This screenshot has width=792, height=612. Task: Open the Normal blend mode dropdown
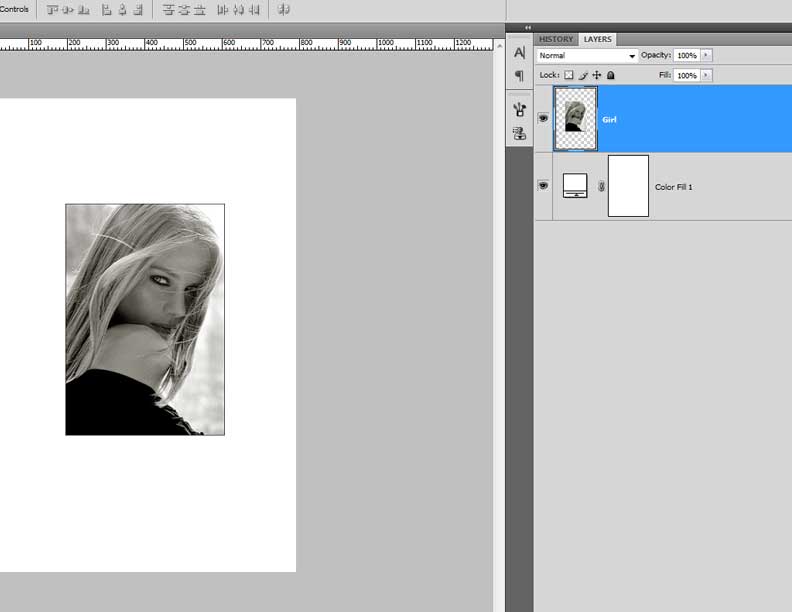coord(586,56)
